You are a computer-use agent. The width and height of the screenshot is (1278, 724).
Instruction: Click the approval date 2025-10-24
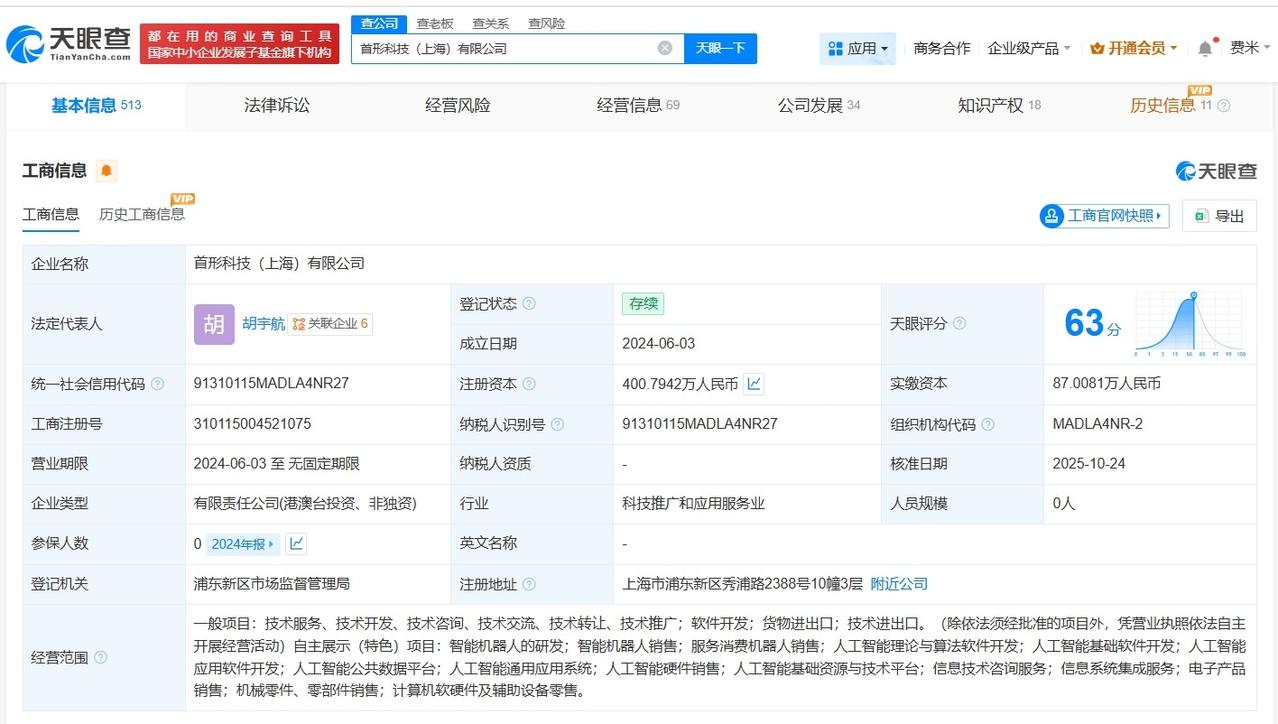pos(1089,464)
